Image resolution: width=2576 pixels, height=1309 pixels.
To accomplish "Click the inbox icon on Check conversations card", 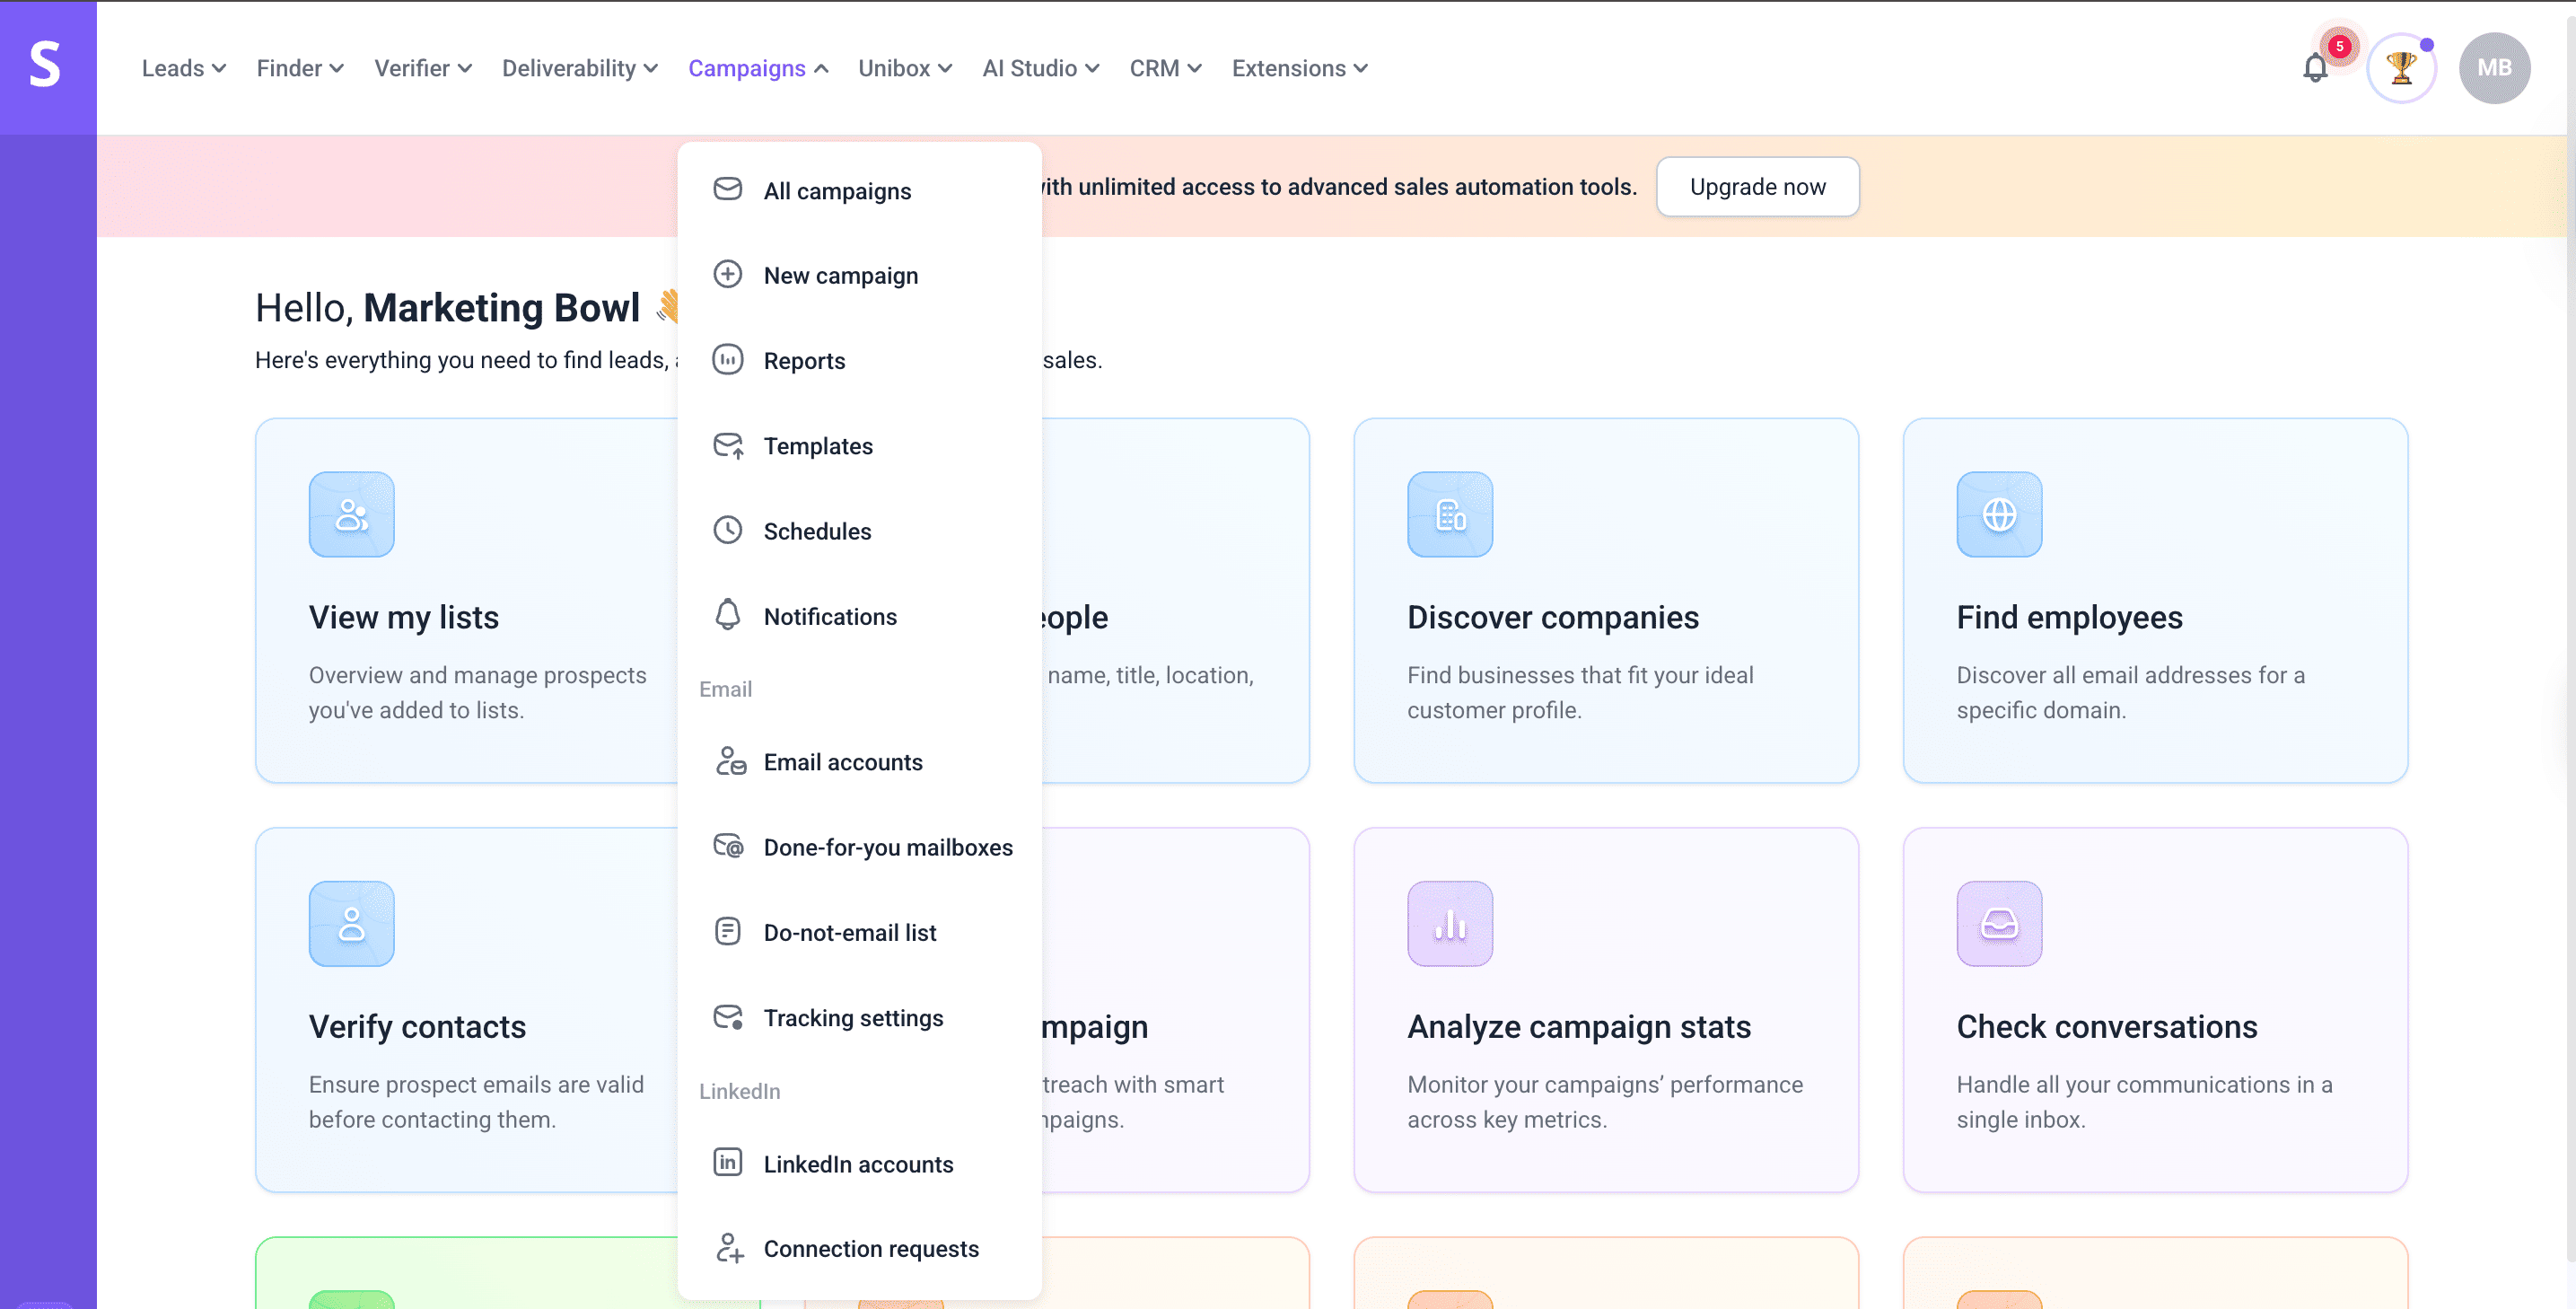I will pos(1999,923).
